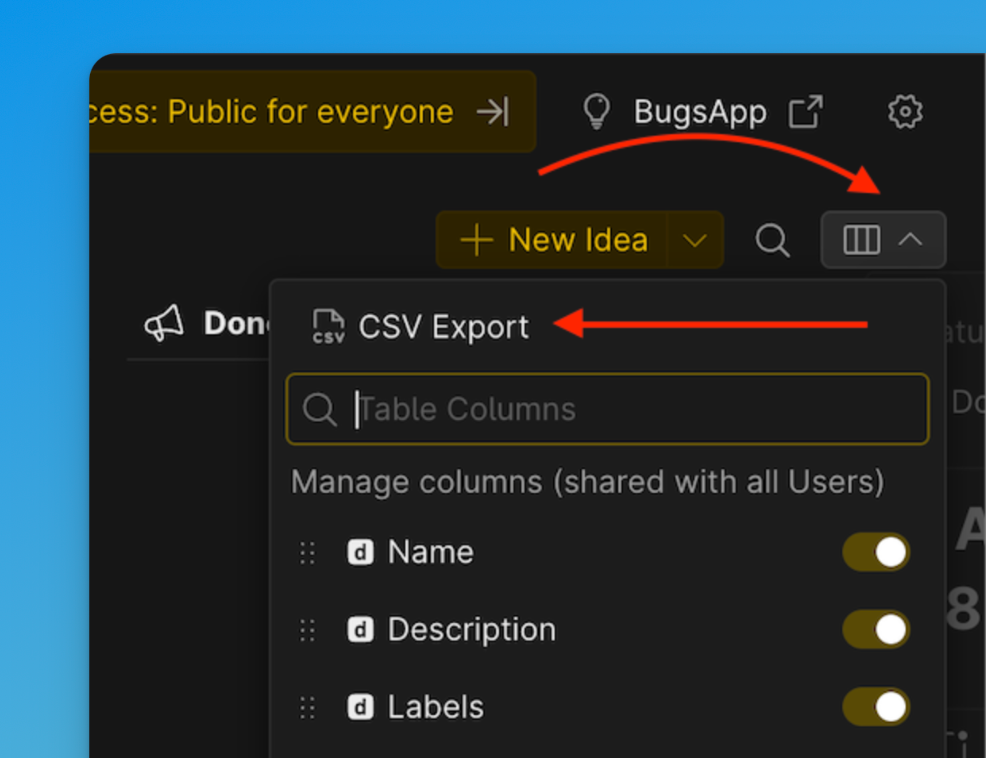The width and height of the screenshot is (986, 758).
Task: Click the megaphone icon beside Done
Action: (163, 322)
